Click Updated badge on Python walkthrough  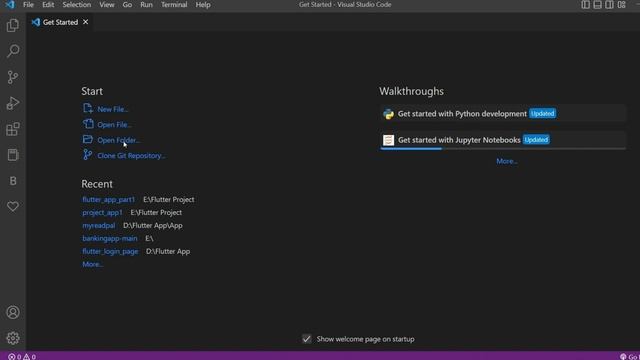tap(542, 113)
